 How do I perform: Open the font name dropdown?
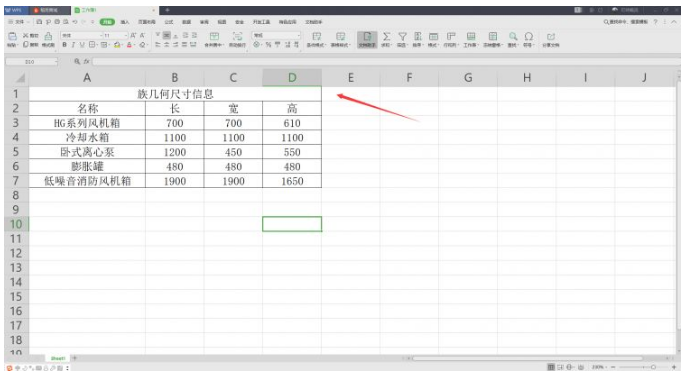click(x=101, y=35)
